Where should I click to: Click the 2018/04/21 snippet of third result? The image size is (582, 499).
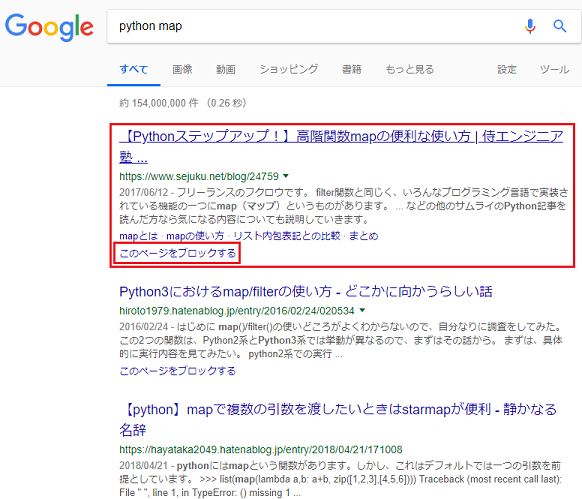(340, 479)
